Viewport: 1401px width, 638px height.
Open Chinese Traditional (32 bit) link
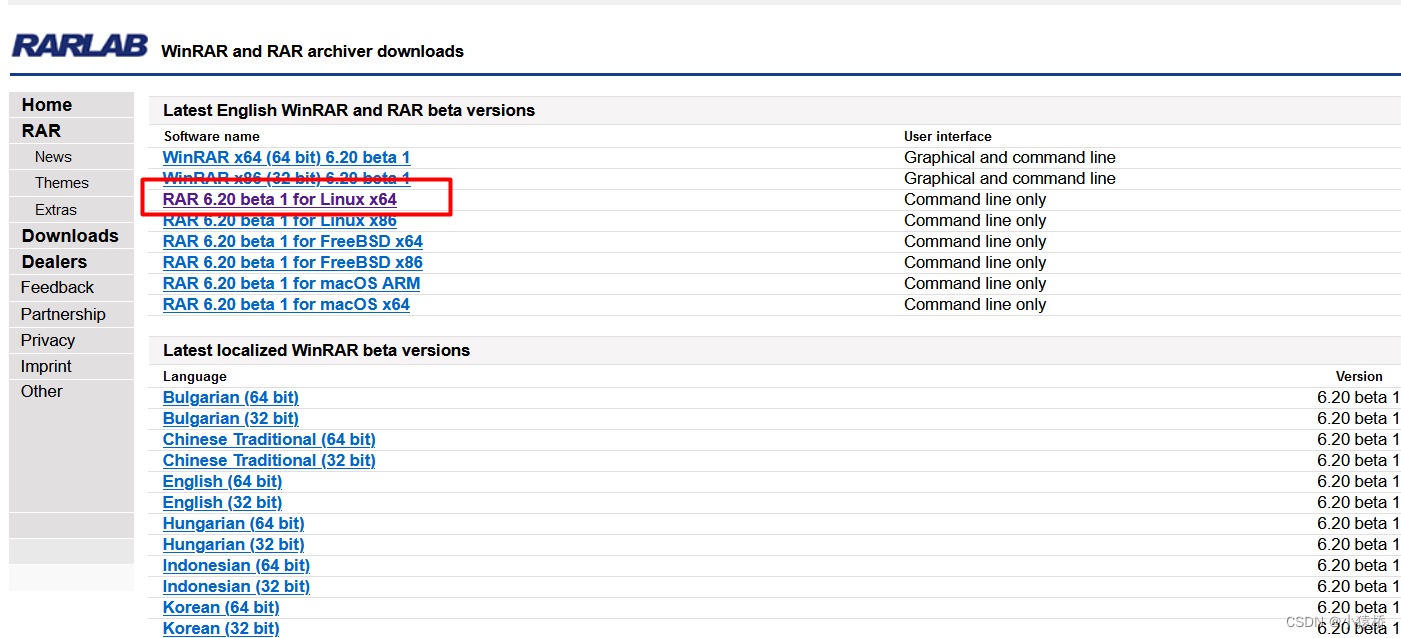click(x=269, y=461)
